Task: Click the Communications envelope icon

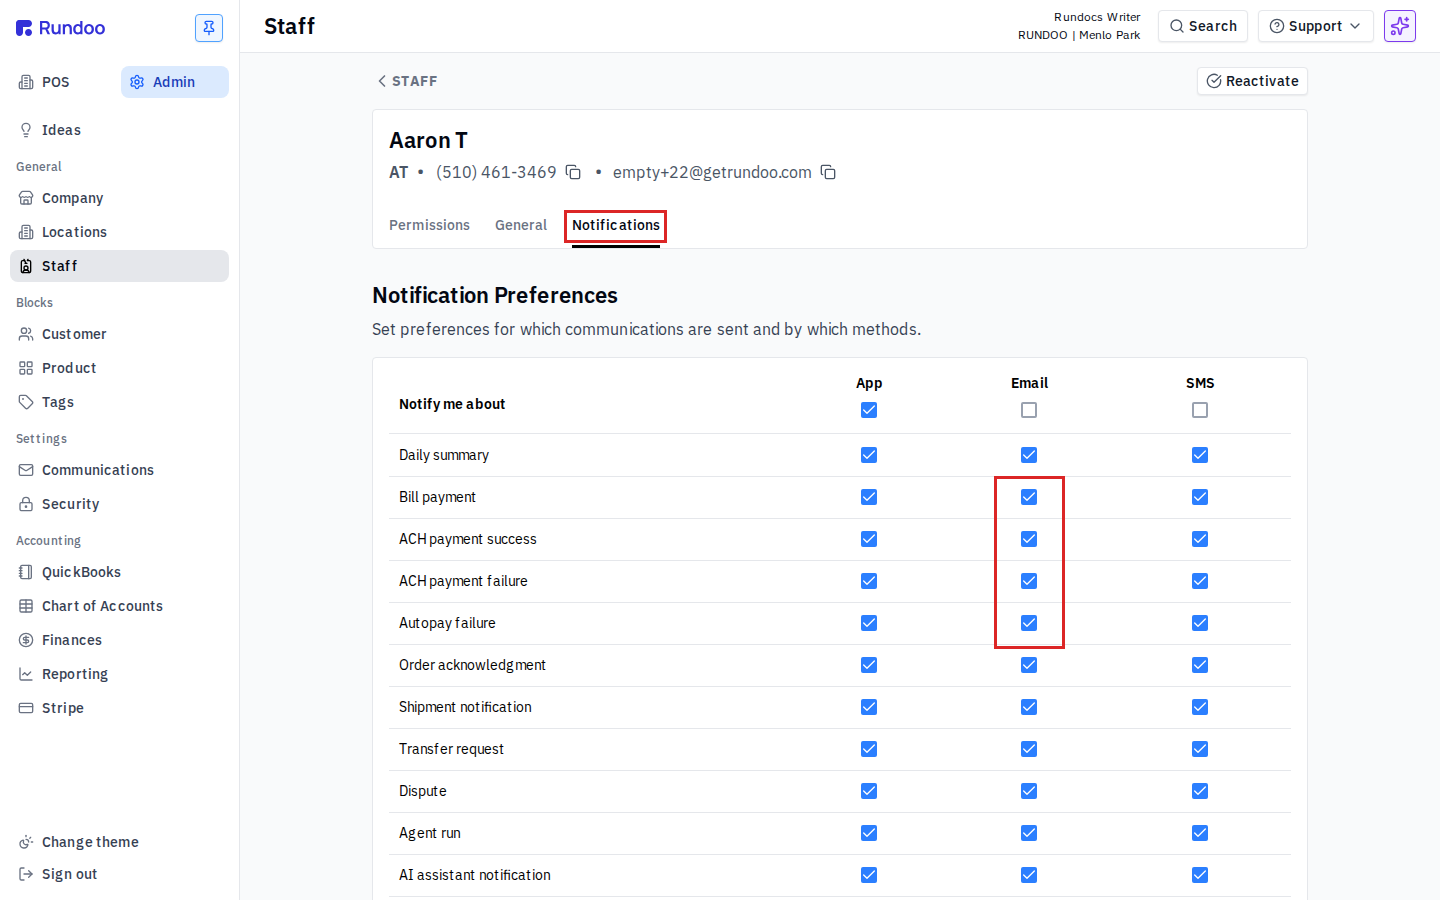Action: pos(26,470)
